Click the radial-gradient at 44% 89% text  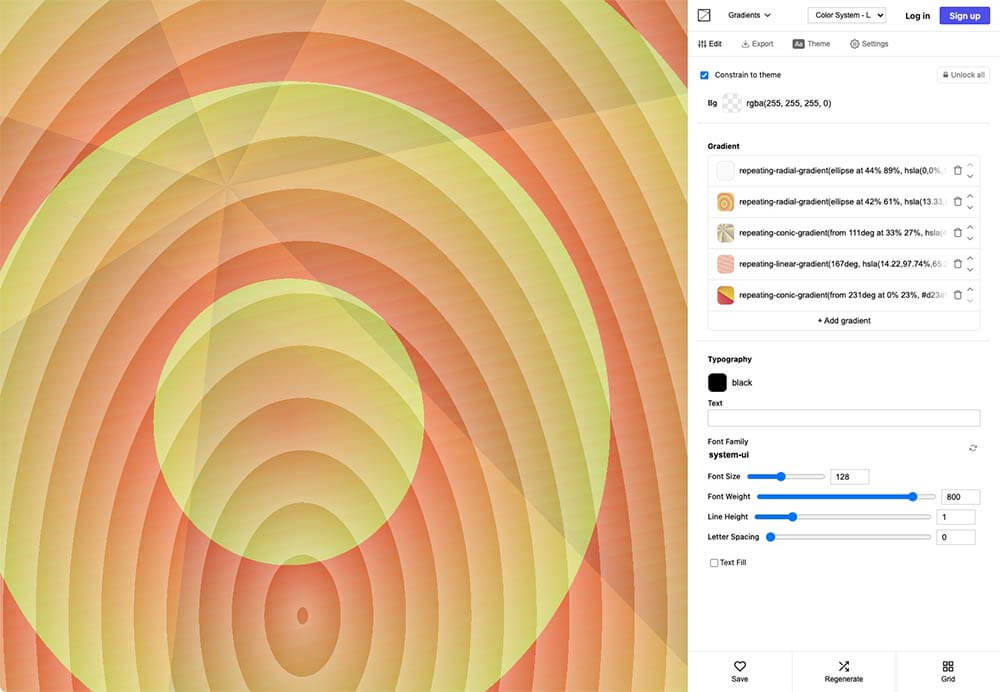(842, 171)
